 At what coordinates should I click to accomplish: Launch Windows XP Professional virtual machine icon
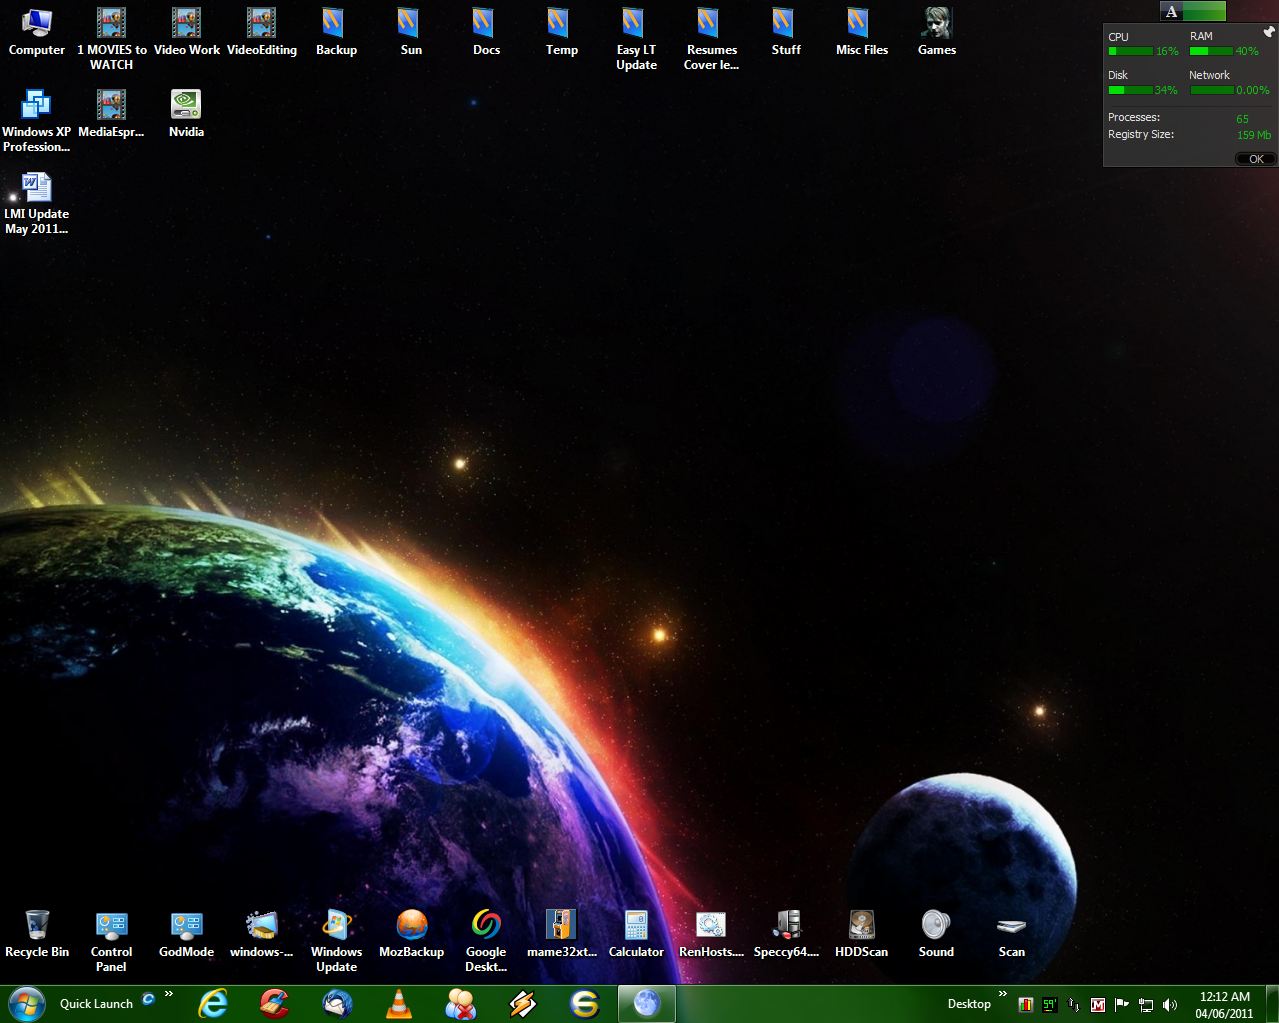(37, 121)
